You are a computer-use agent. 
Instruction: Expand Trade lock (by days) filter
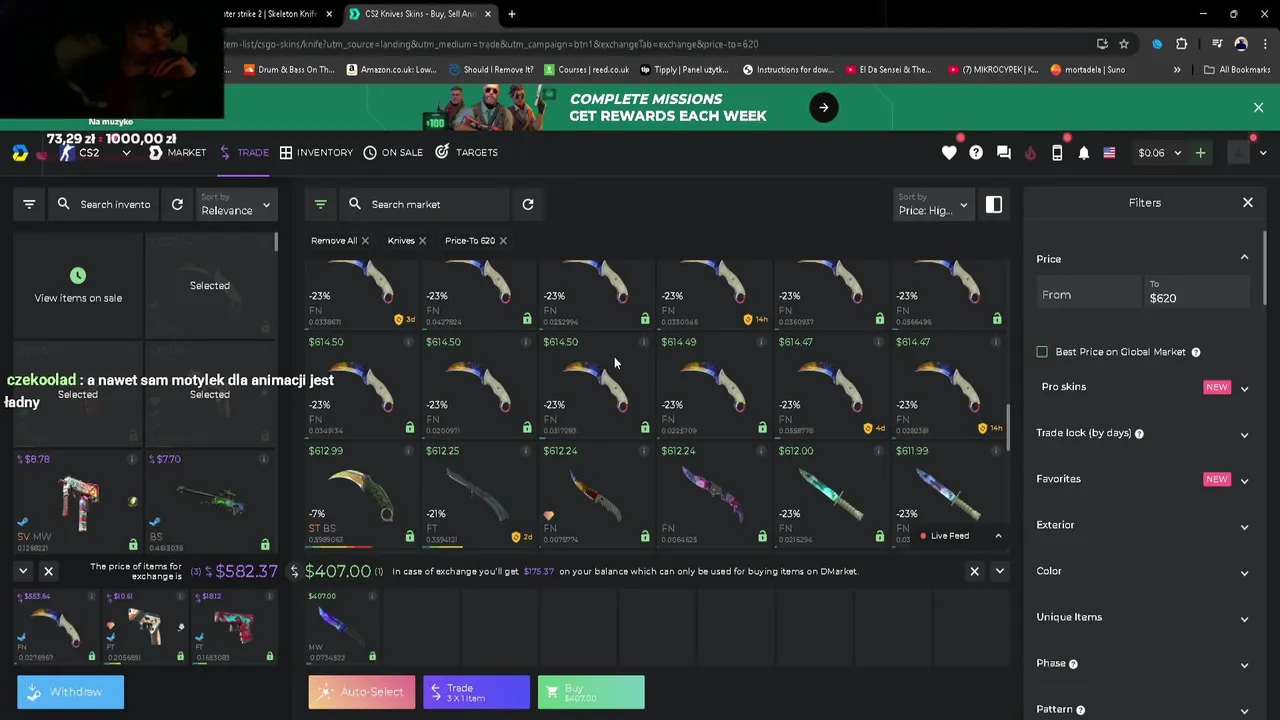(1244, 434)
